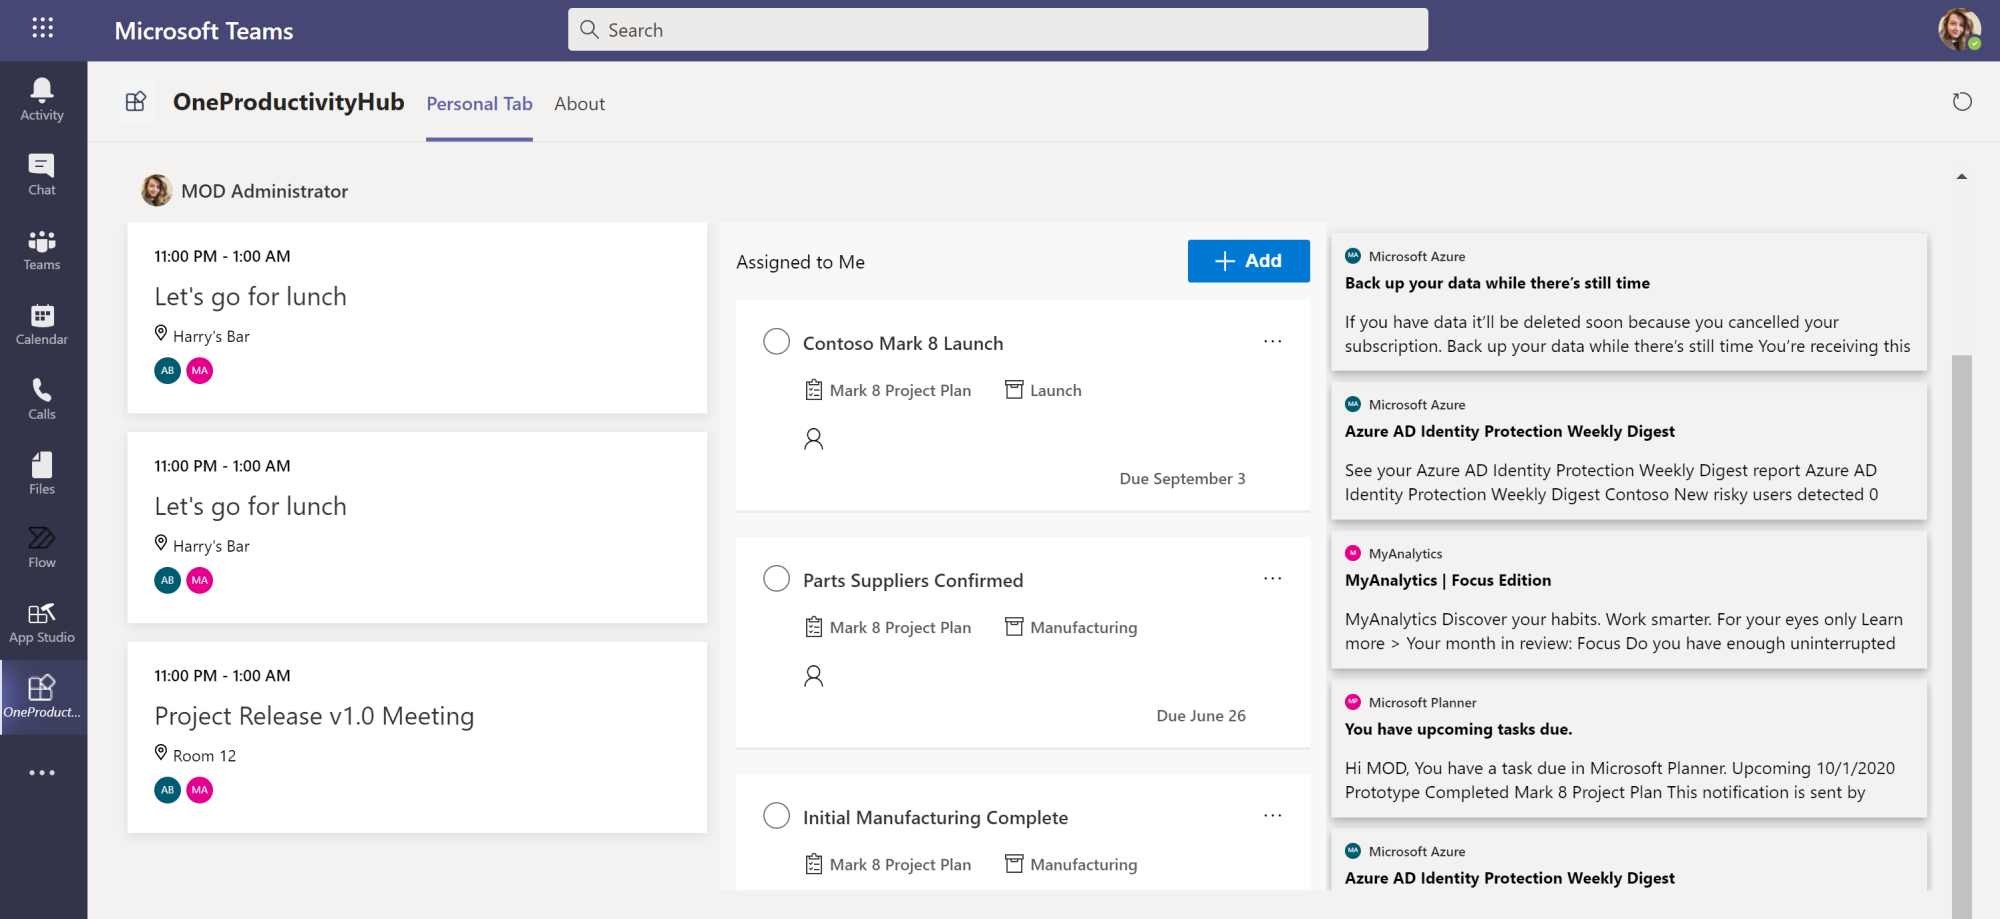Click assignee icon on Contoso Mark 8 Launch

point(814,439)
